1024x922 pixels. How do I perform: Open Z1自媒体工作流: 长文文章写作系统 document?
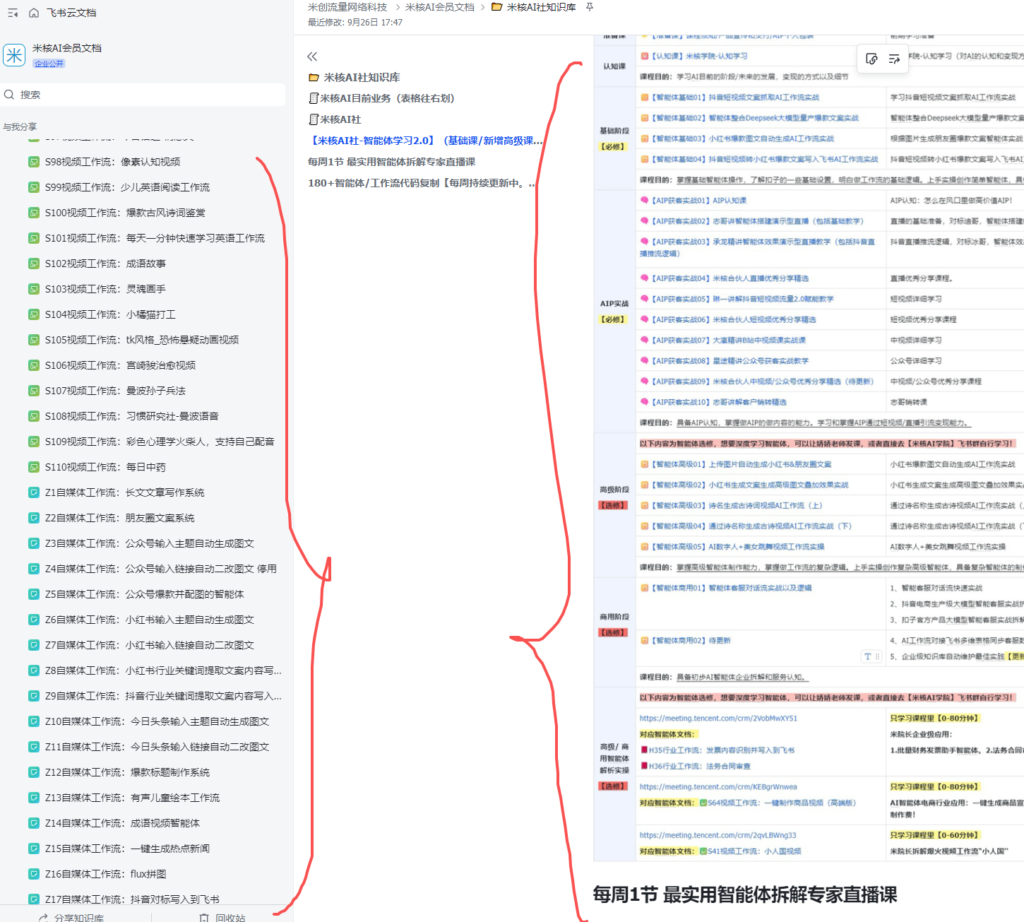click(124, 492)
